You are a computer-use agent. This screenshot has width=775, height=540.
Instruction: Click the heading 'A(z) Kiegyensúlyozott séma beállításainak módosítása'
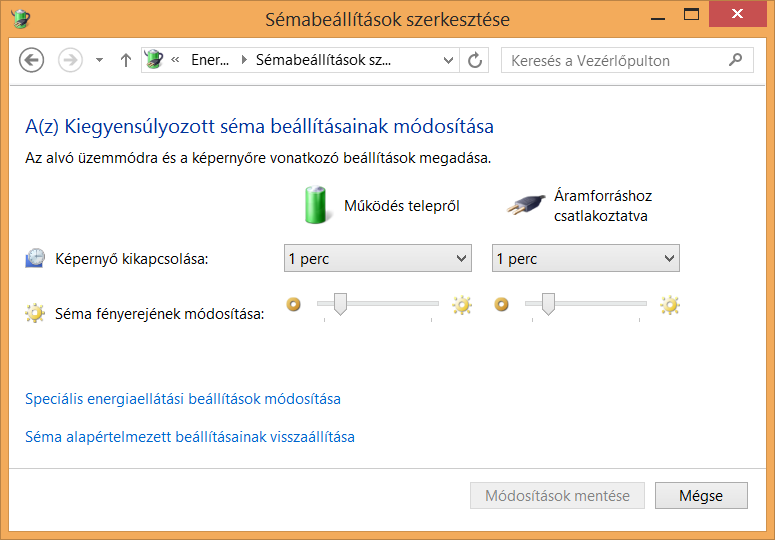tap(259, 126)
